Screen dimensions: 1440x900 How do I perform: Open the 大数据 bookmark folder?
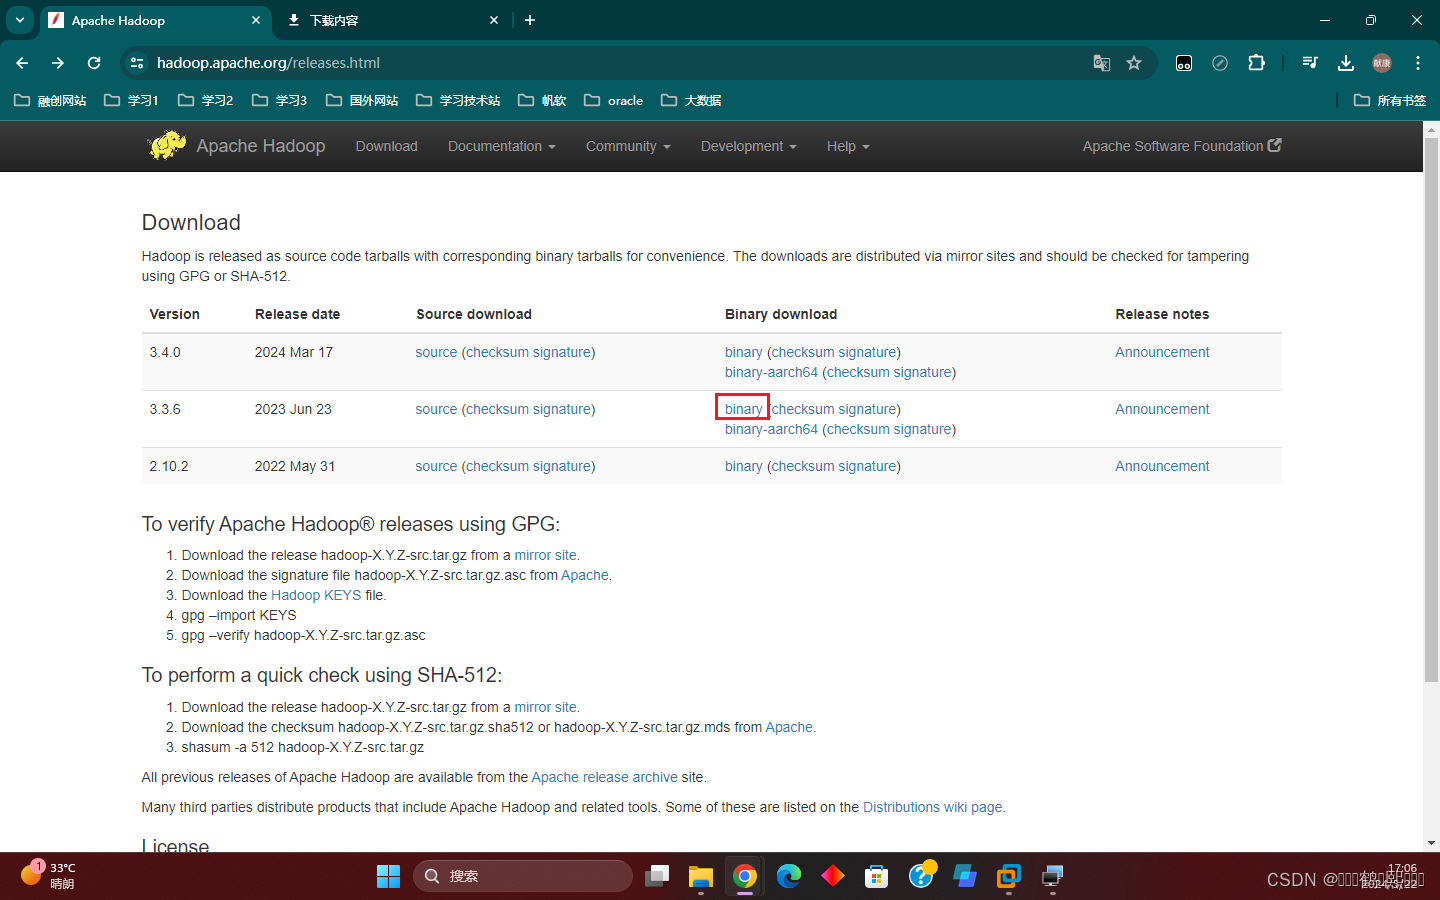coord(691,100)
